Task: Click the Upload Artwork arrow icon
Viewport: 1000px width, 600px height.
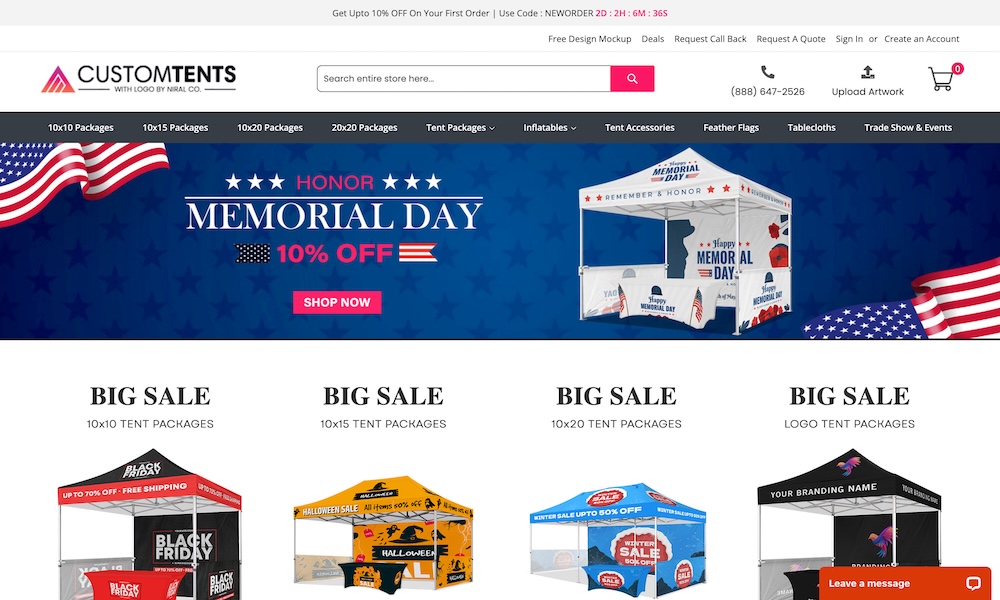Action: tap(867, 72)
